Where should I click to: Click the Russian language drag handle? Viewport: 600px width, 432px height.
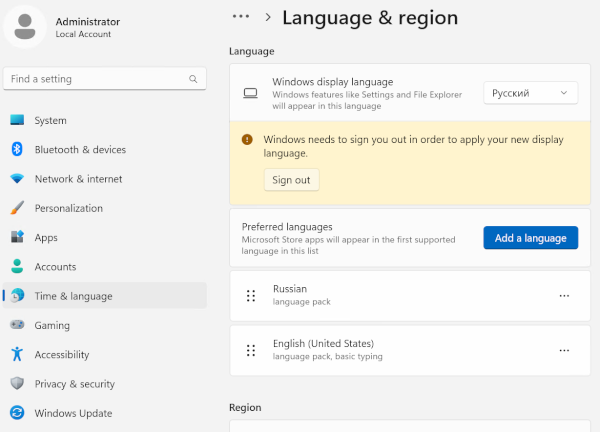coord(251,296)
